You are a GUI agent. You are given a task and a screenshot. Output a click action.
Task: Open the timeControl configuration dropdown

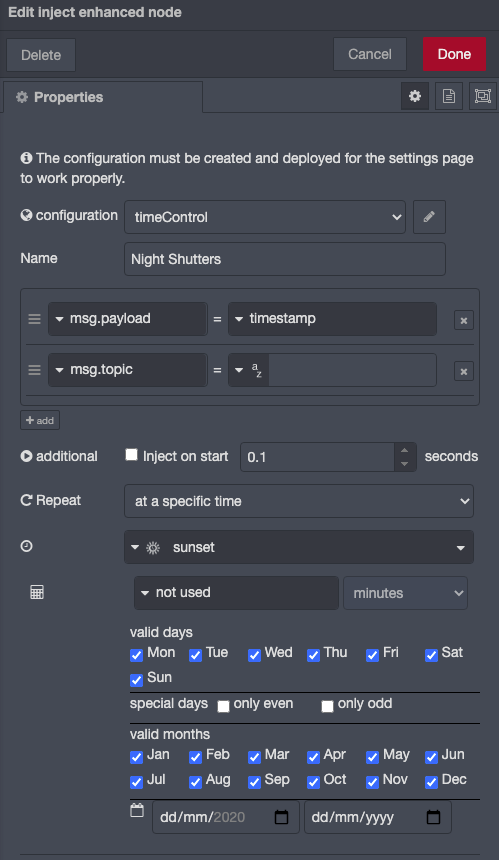tap(265, 217)
